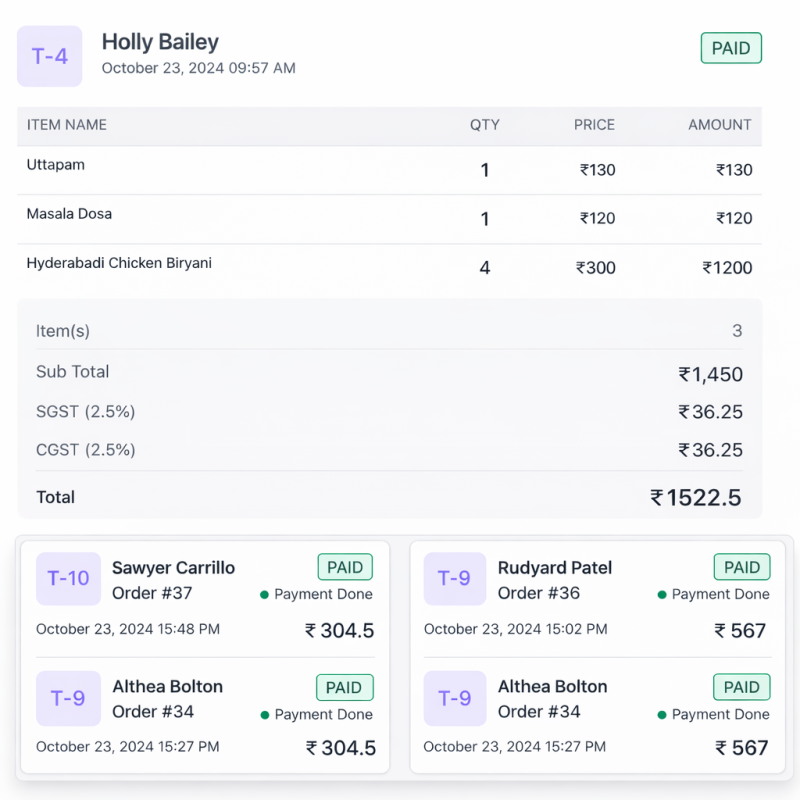Click the T-9 badge on Althea Bolton's left card
The image size is (800, 800).
pyautogui.click(x=68, y=698)
